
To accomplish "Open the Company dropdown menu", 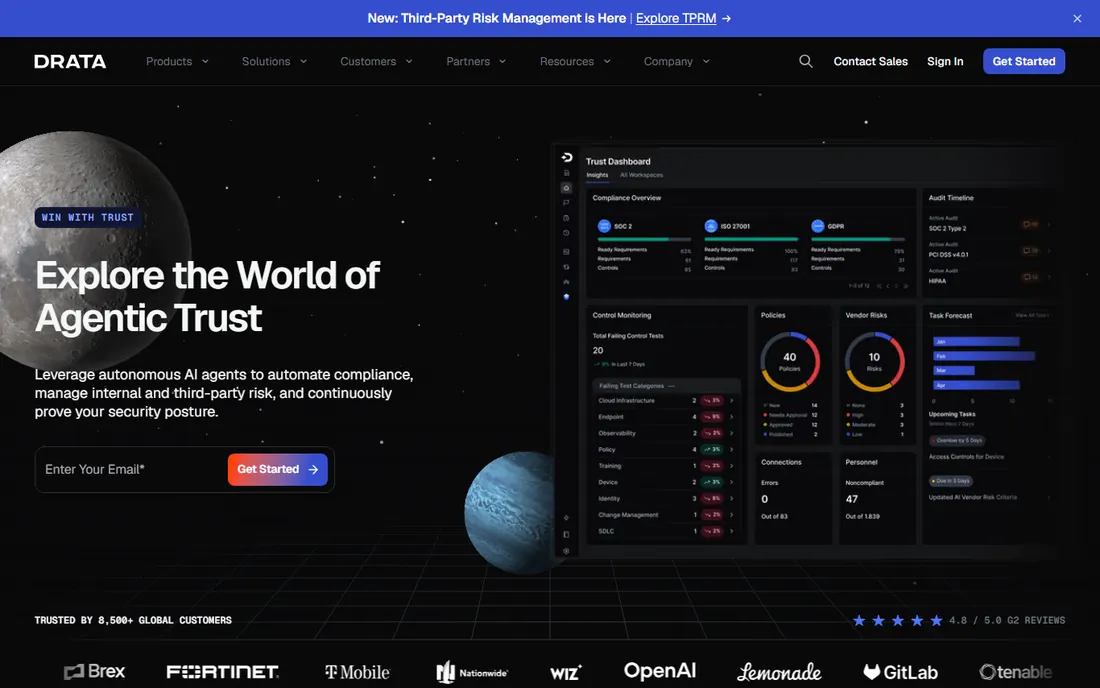I will pos(676,62).
